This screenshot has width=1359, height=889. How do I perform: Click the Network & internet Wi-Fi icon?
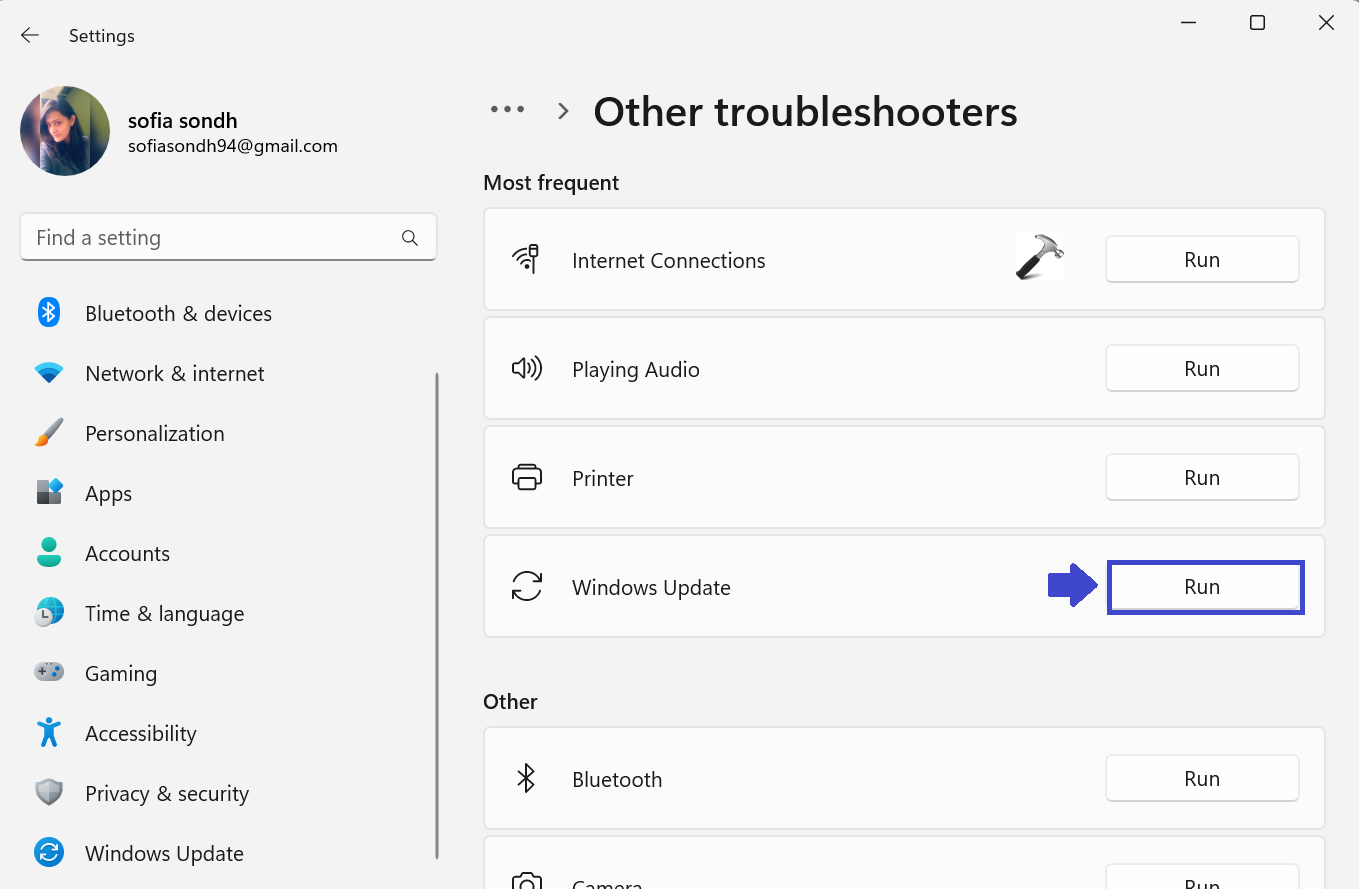coord(49,374)
